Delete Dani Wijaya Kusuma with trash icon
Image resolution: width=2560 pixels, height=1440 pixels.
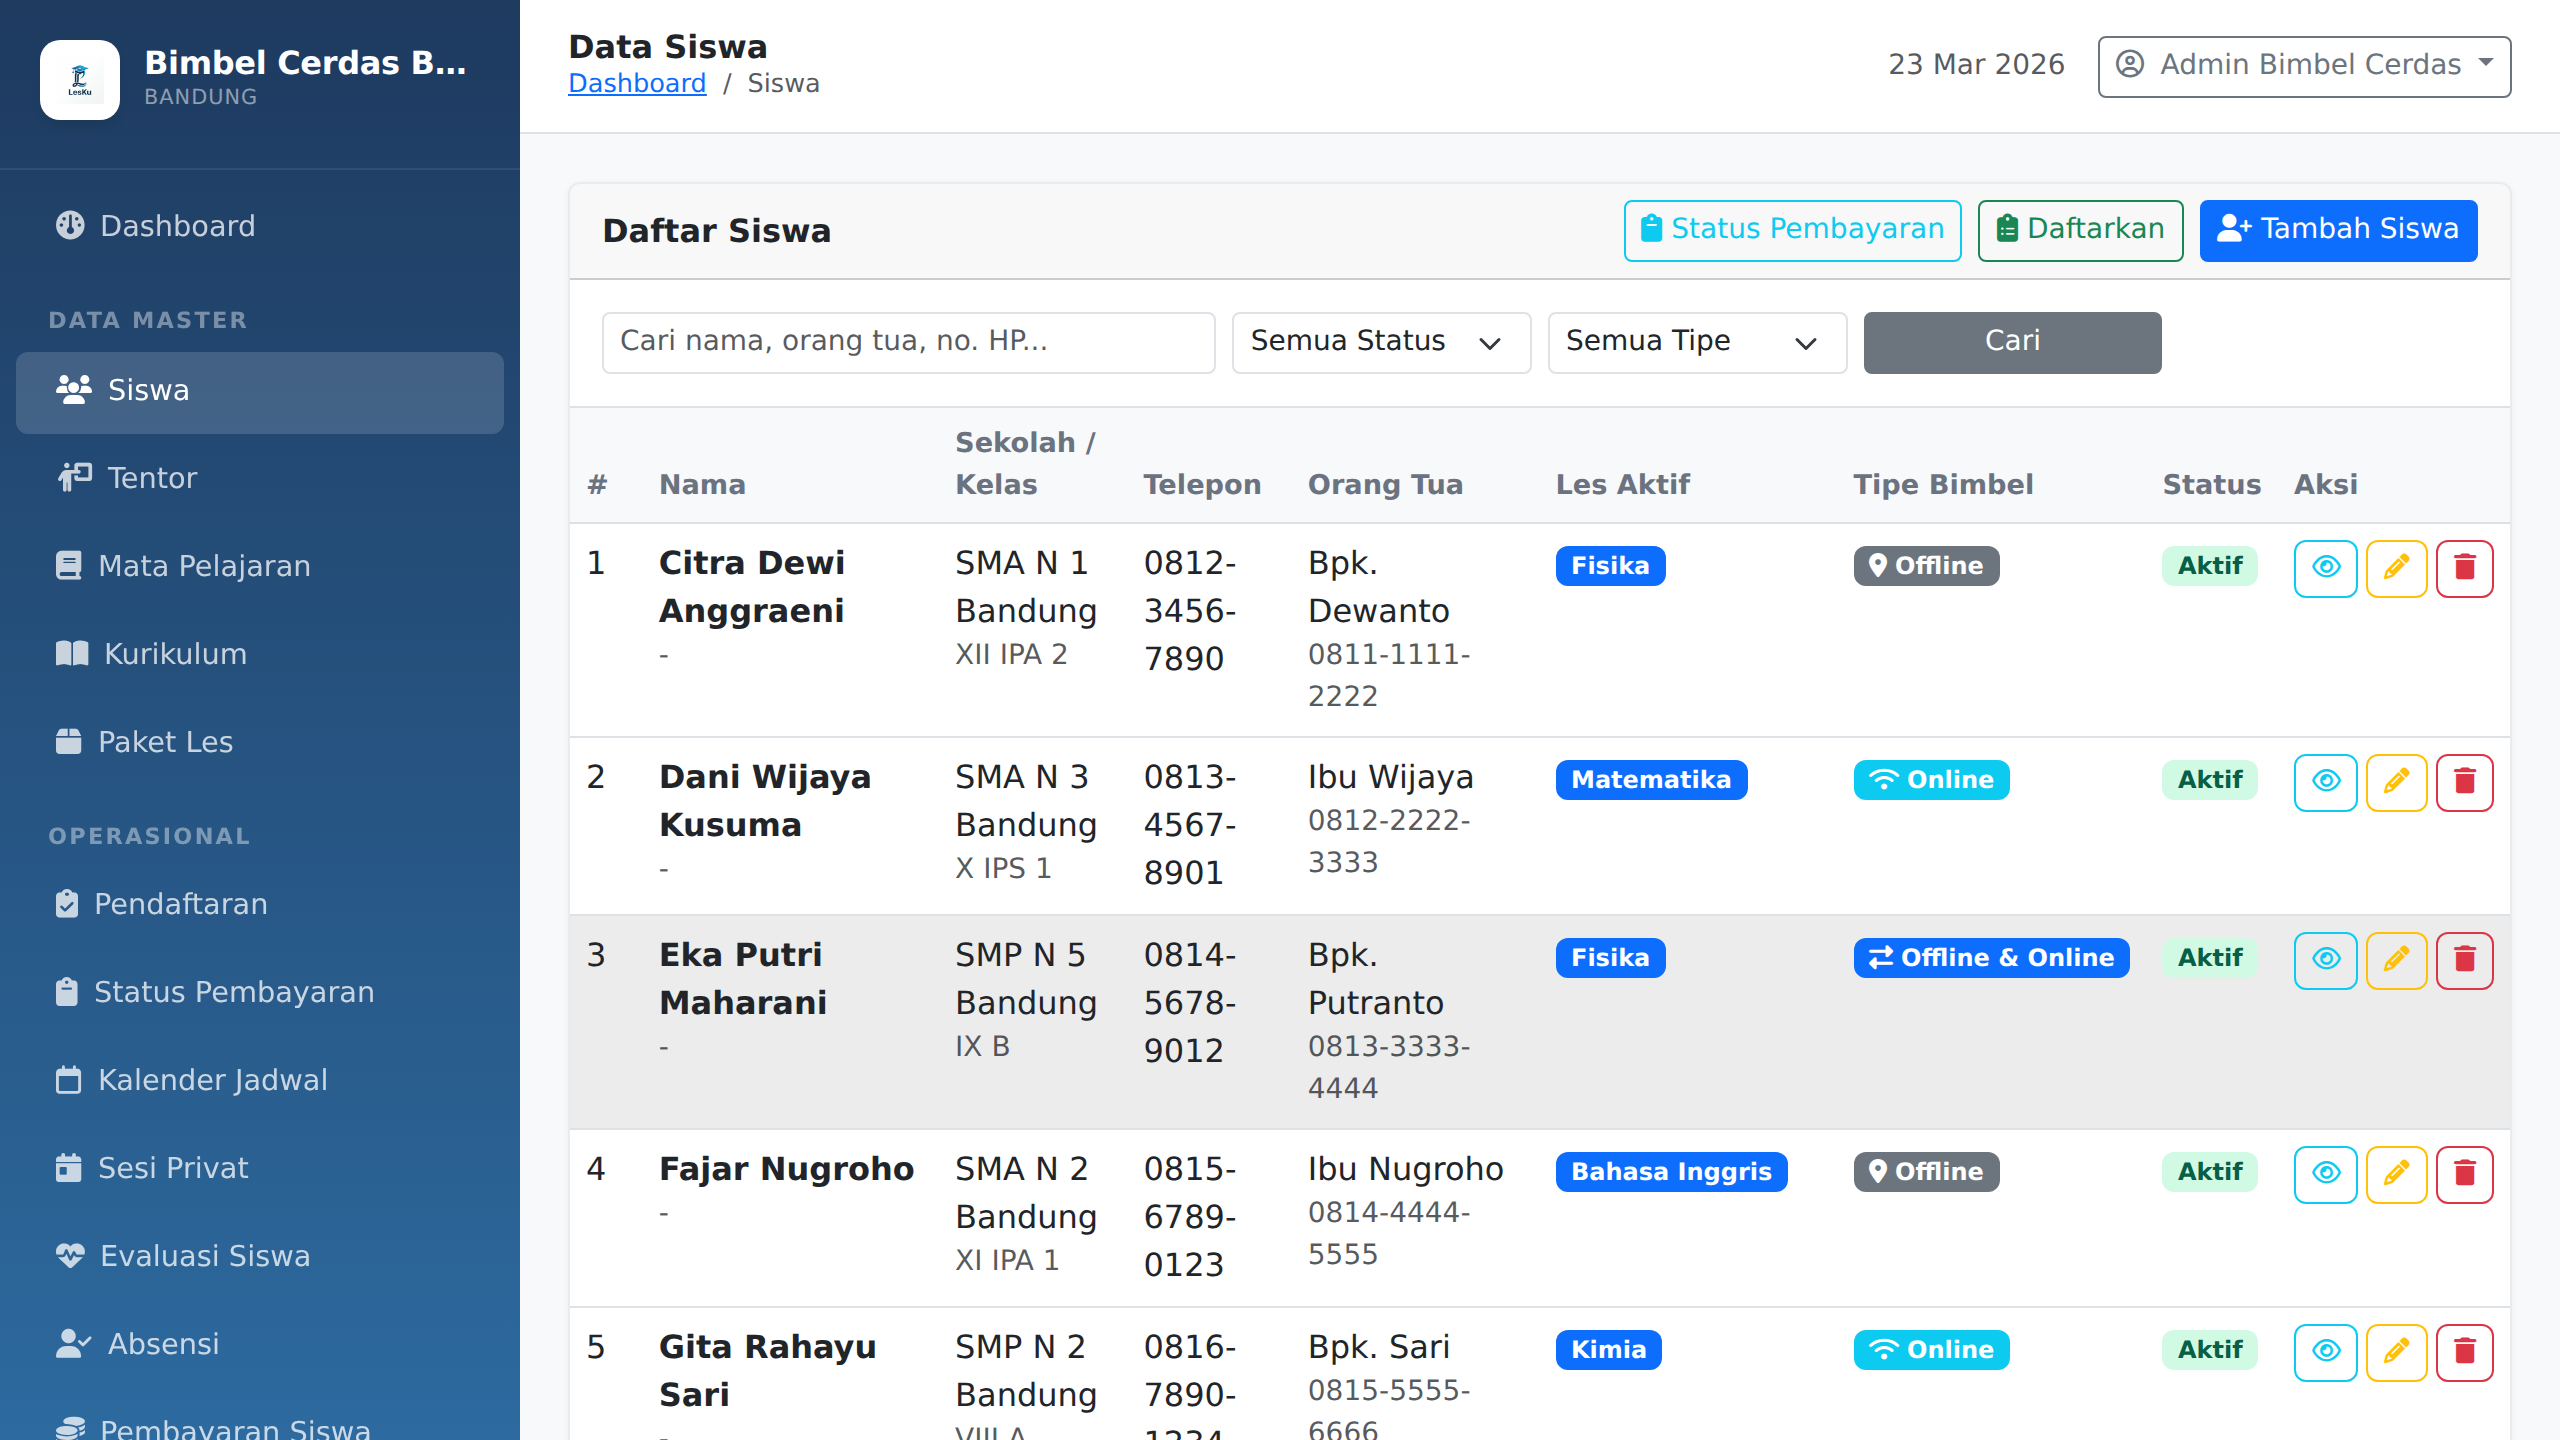tap(2464, 782)
